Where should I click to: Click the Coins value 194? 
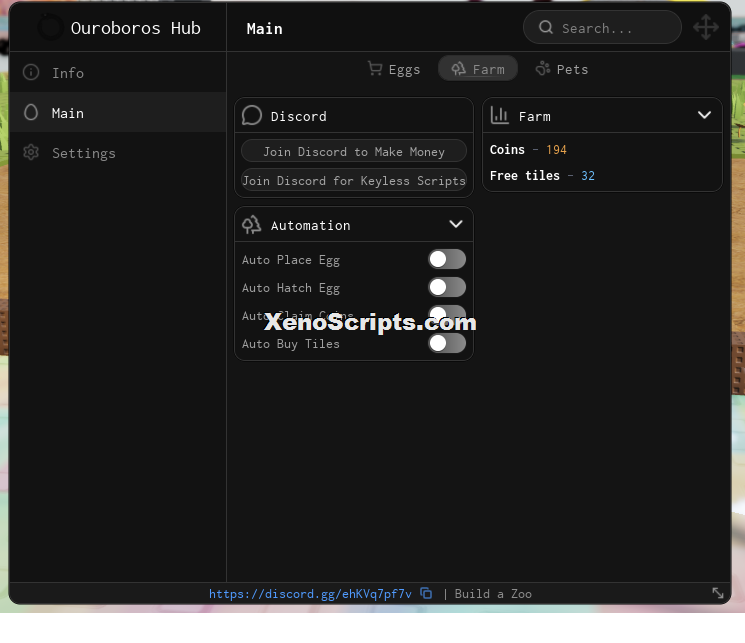point(556,150)
